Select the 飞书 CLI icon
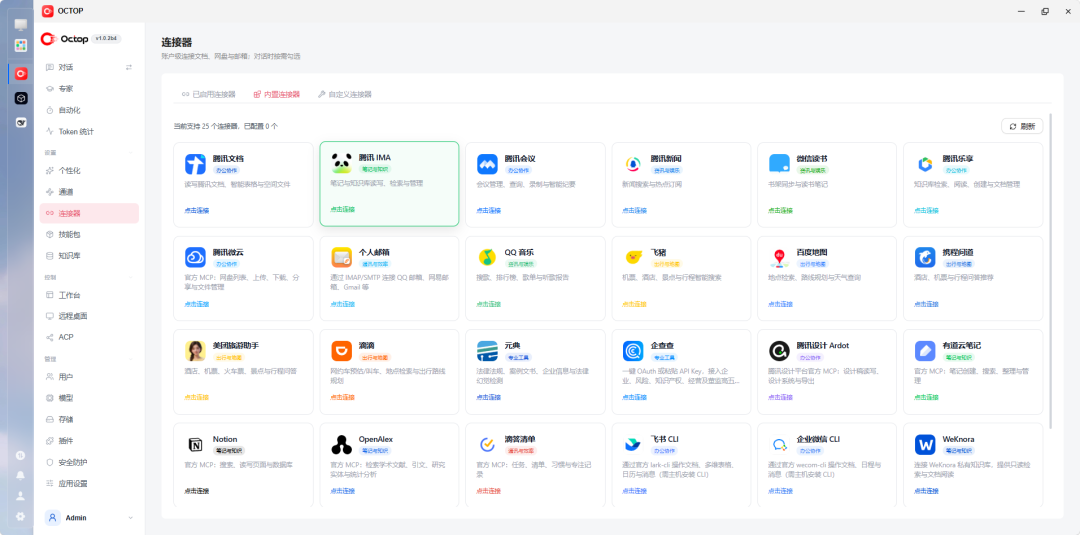The height and width of the screenshot is (535, 1080). tap(634, 445)
